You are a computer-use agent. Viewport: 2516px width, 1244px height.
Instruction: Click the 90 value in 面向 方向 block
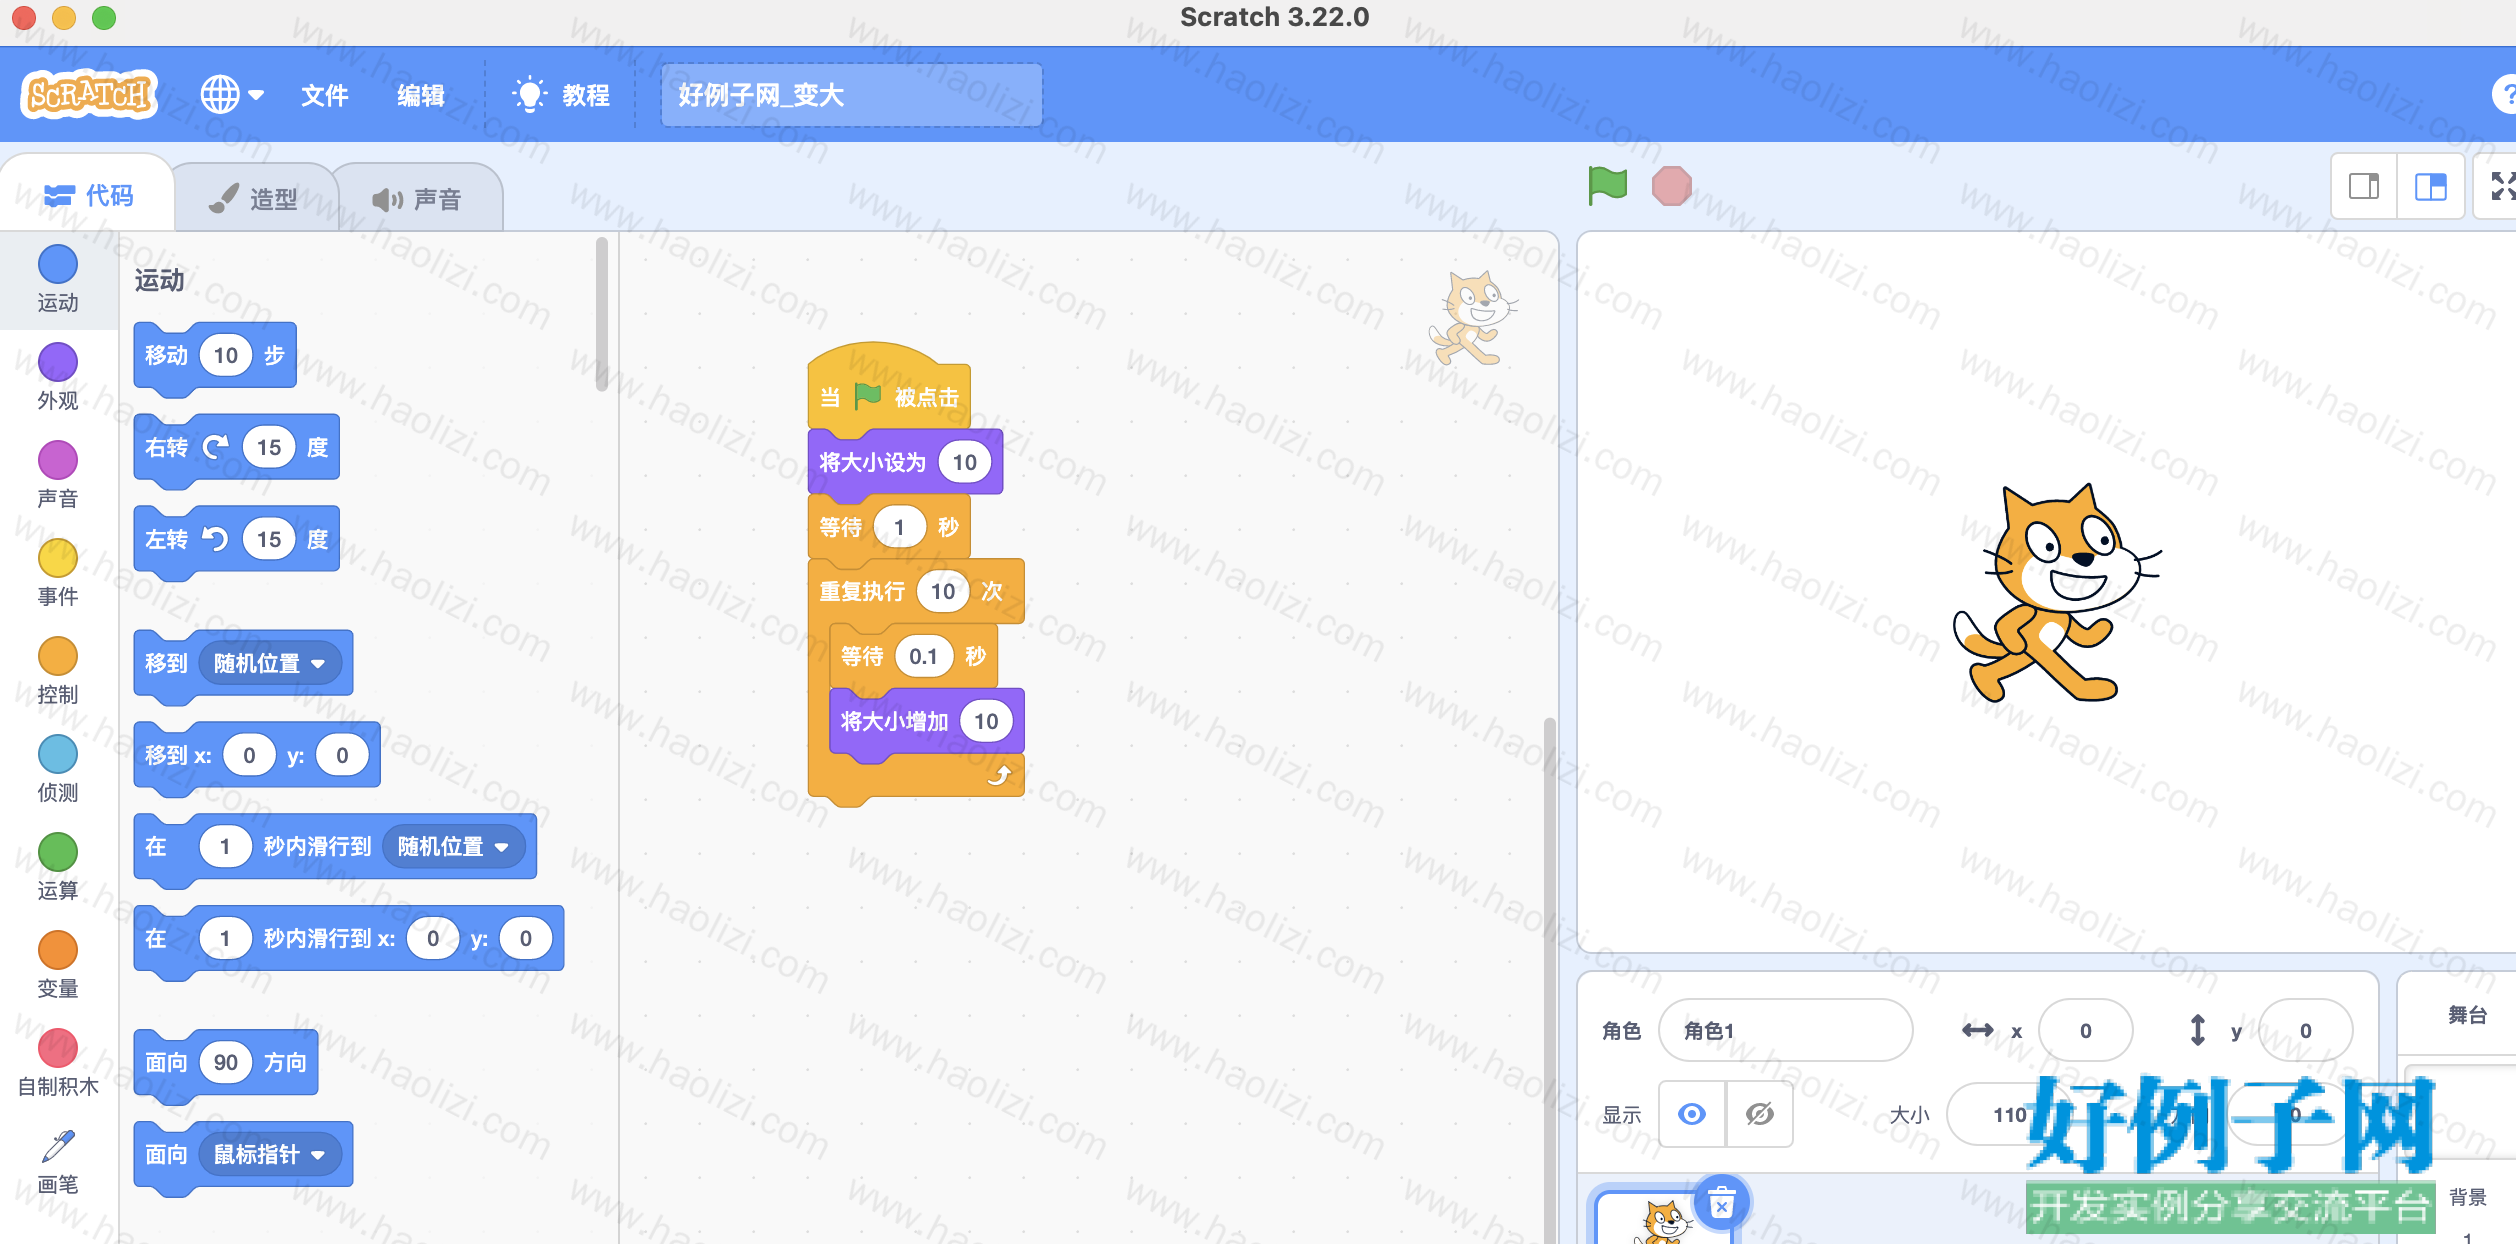point(225,1062)
